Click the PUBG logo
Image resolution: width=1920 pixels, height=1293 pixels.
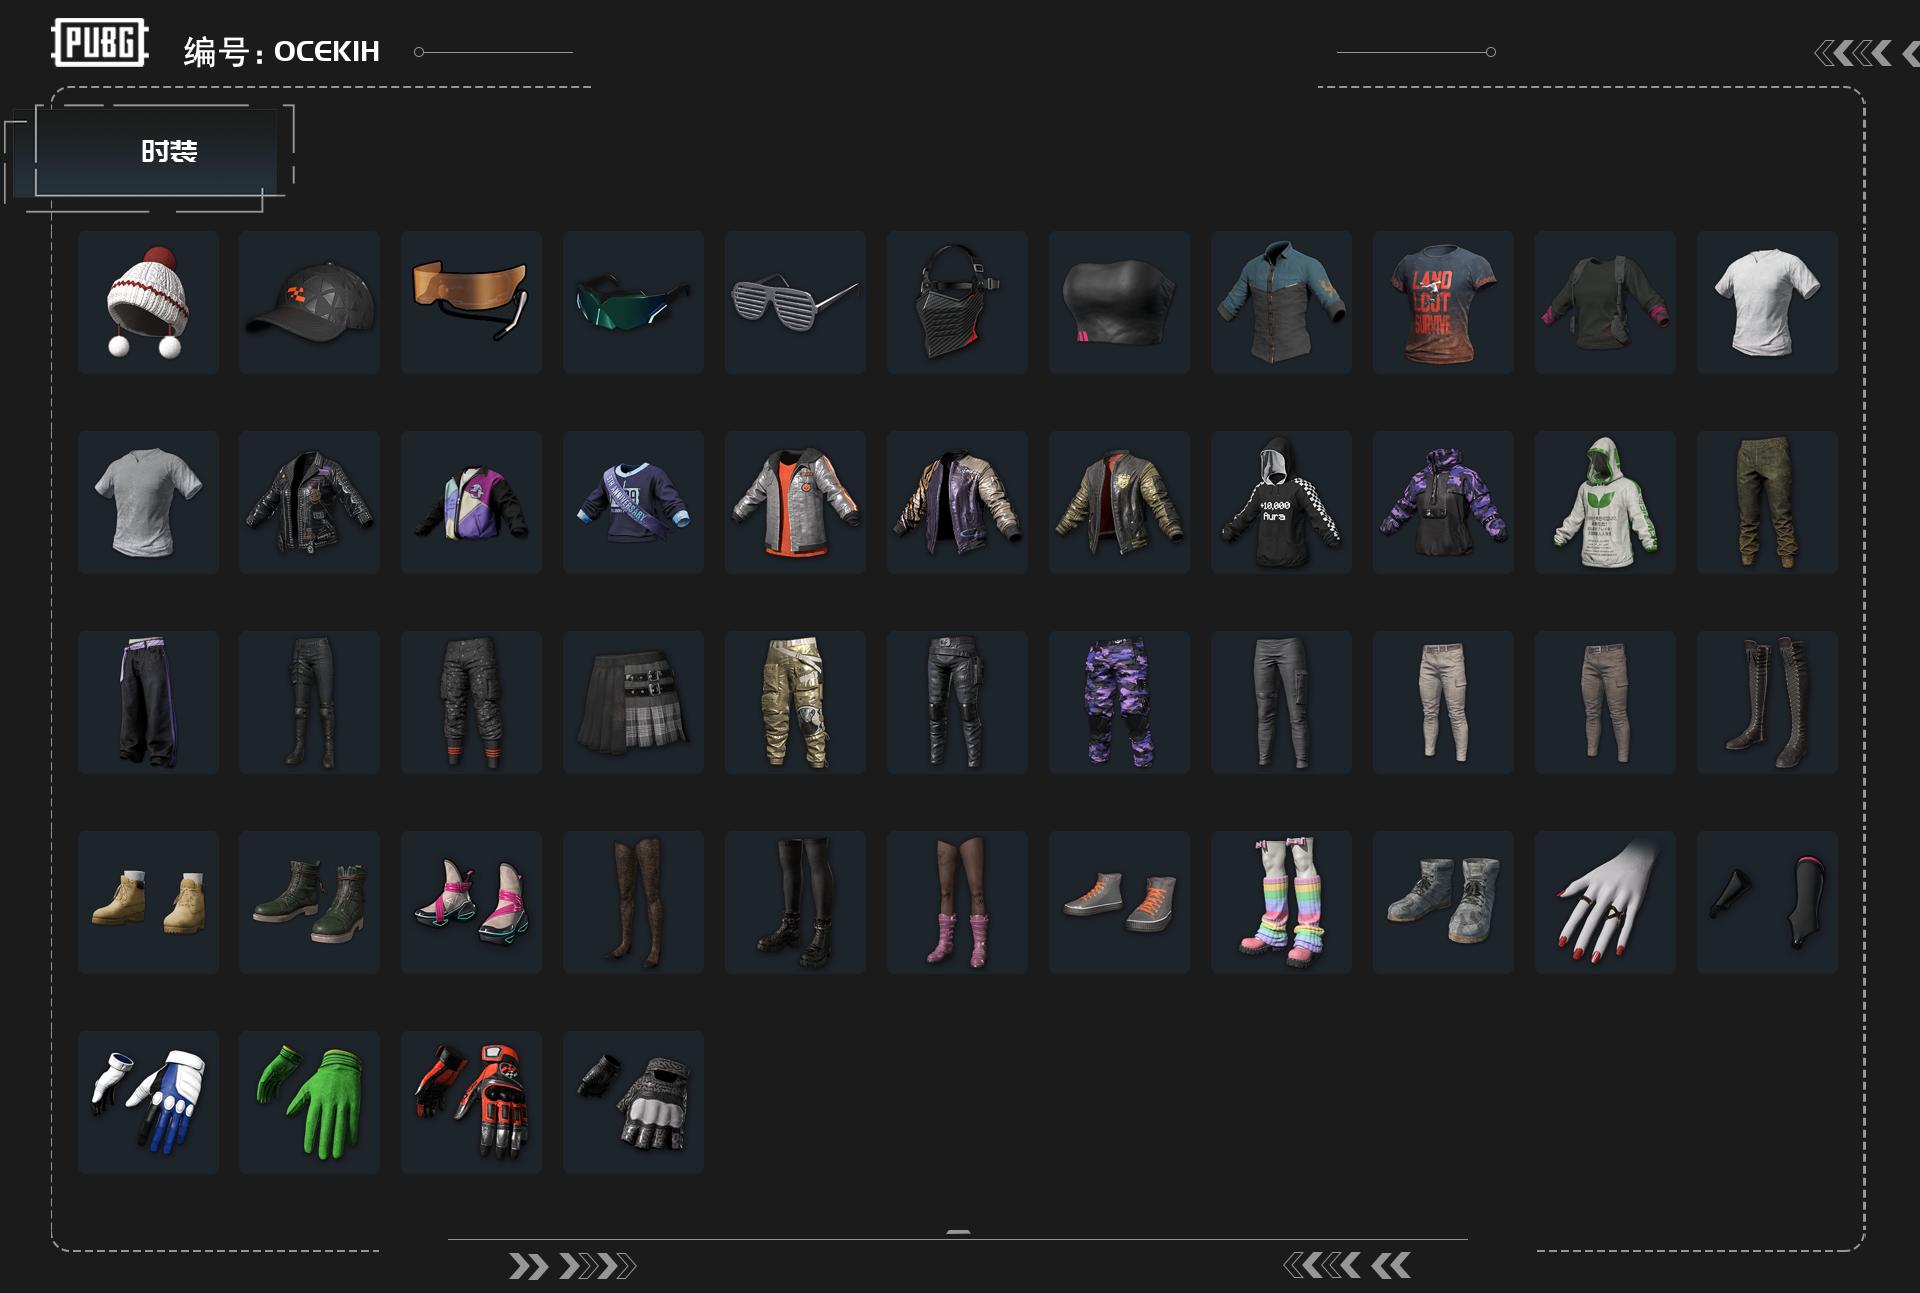[x=100, y=43]
